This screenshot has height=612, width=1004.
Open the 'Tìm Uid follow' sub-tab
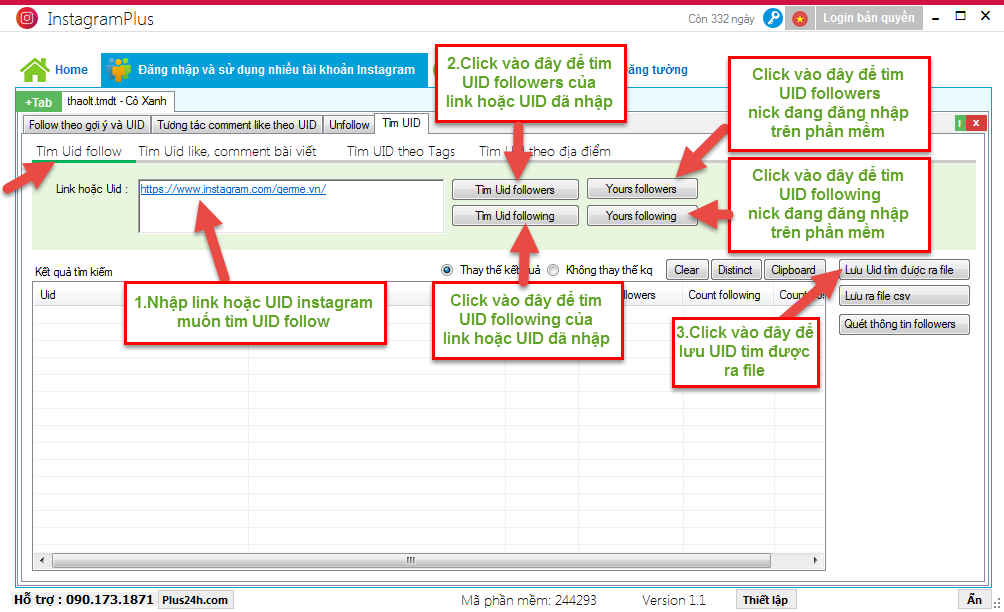coord(79,152)
